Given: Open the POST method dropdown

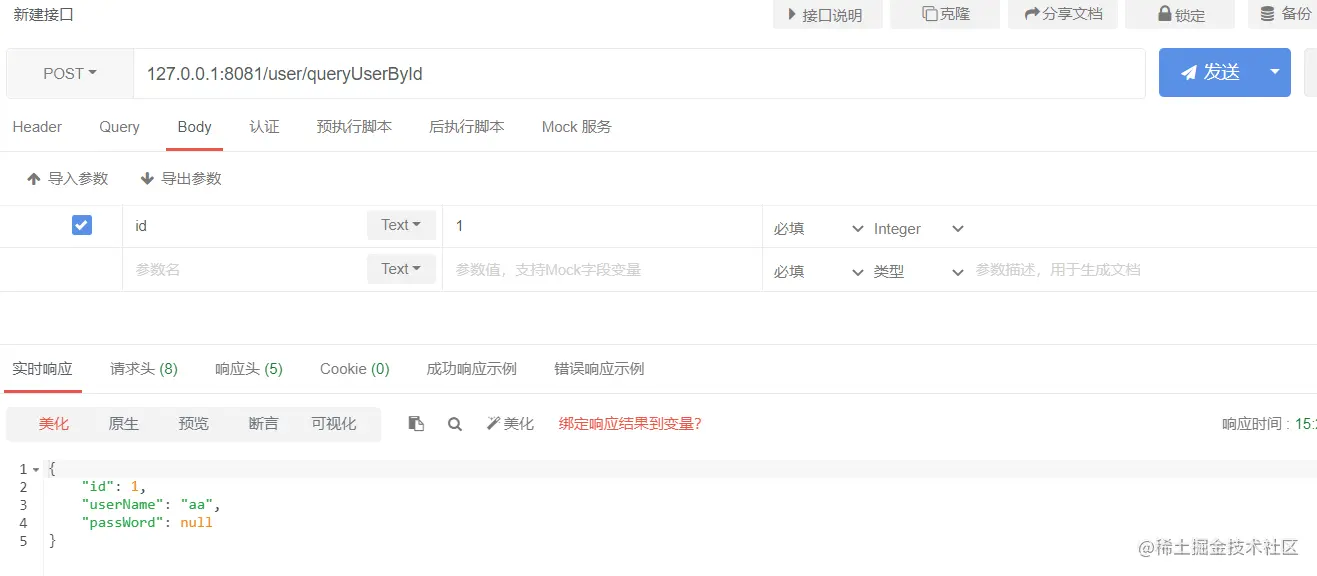Looking at the screenshot, I should 68,72.
